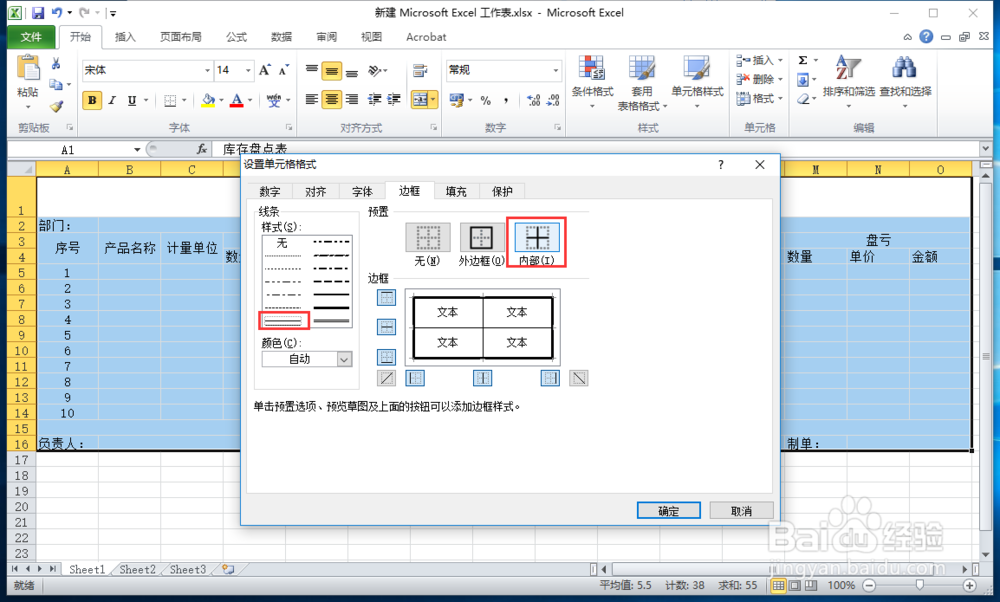The height and width of the screenshot is (602, 1000).
Task: Toggle the inside horizontal border button
Action: pos(386,327)
